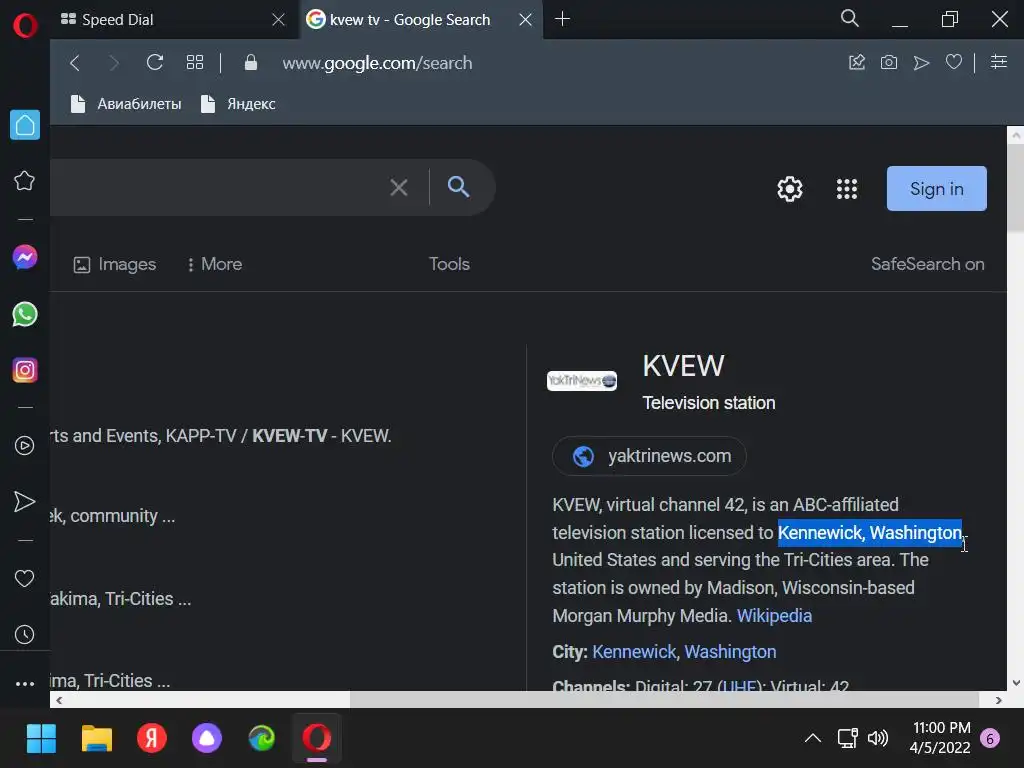Viewport: 1024px width, 768px height.
Task: Click SafeSearch on setting
Action: click(927, 264)
